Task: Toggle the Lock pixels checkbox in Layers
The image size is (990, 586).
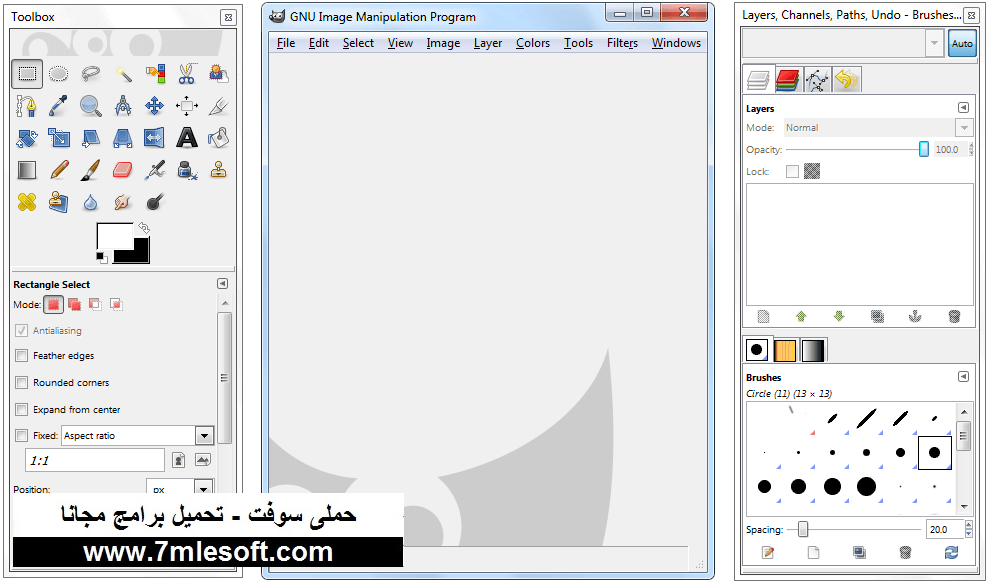Action: pos(792,171)
